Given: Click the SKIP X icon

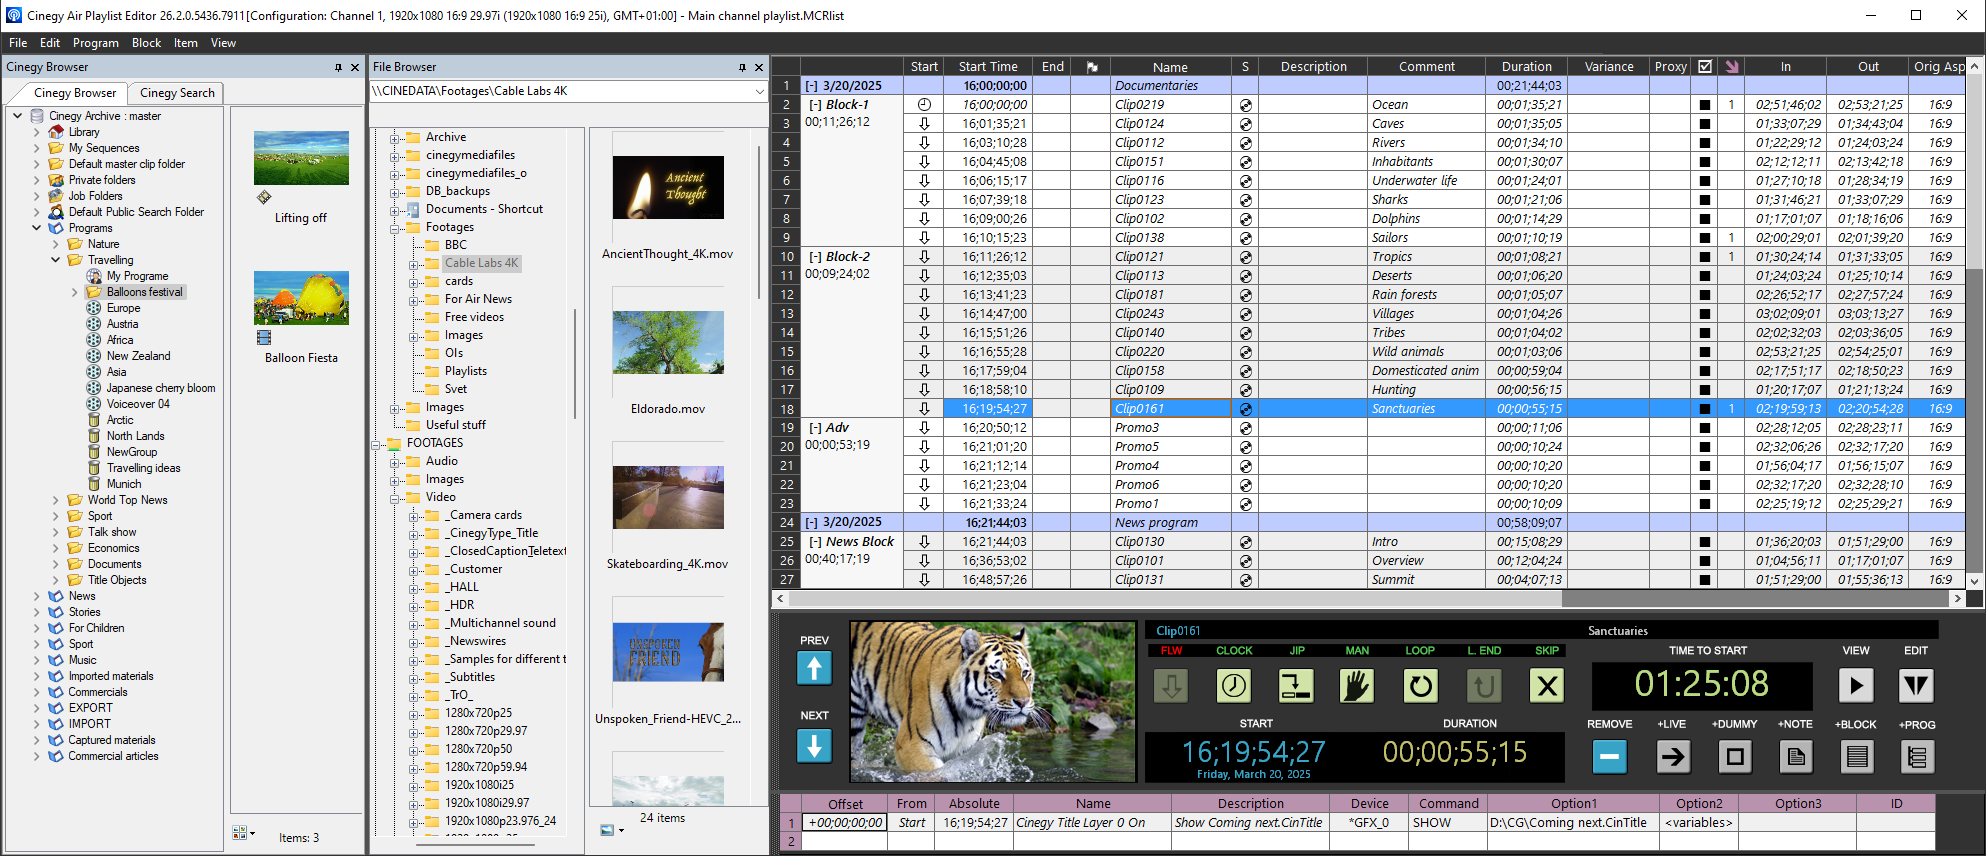Looking at the screenshot, I should (x=1547, y=686).
